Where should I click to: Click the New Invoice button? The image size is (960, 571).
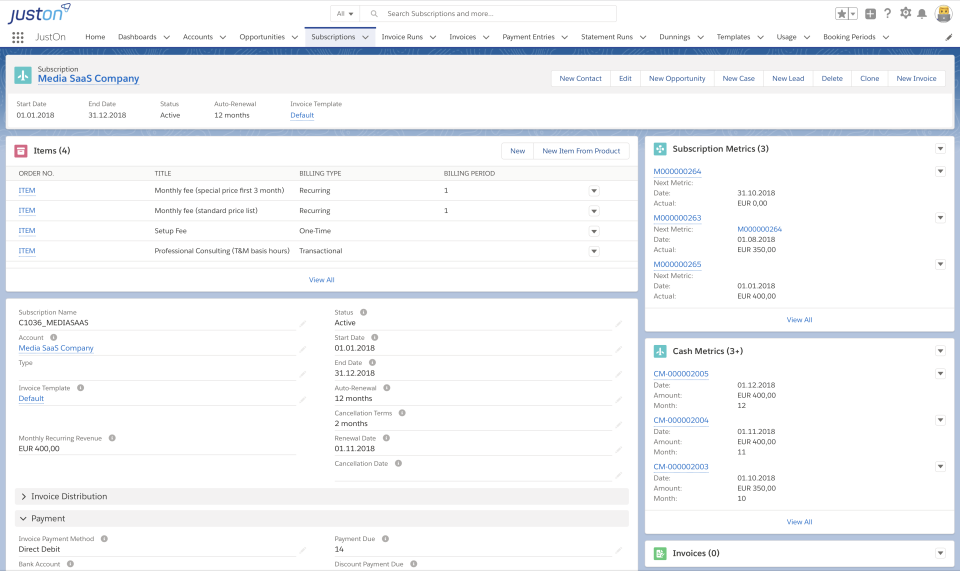coord(916,78)
